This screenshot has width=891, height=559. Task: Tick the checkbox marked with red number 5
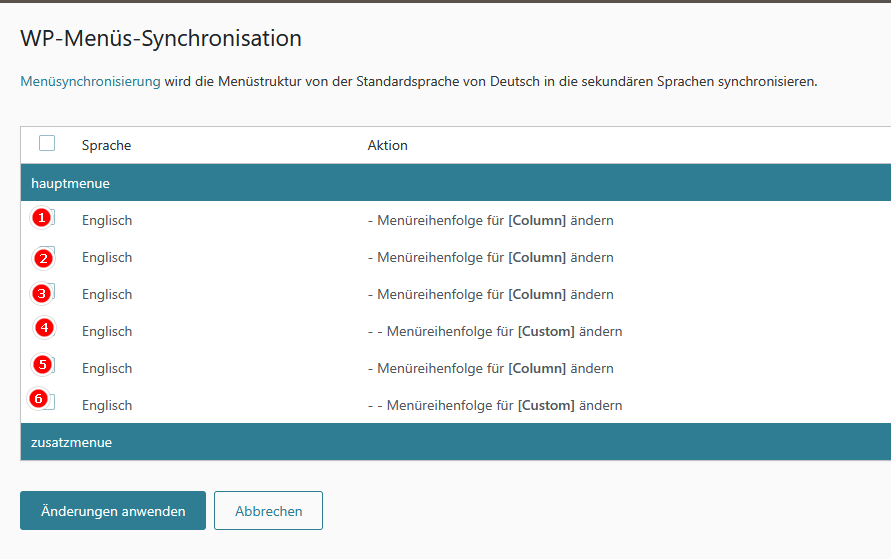coord(46,366)
